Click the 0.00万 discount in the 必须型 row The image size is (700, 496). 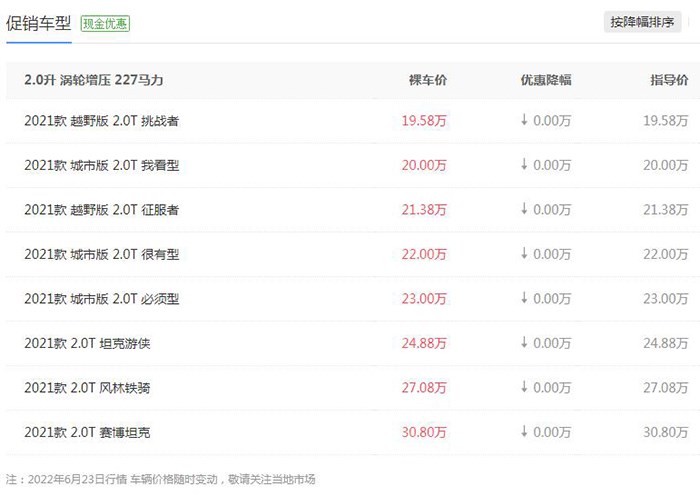(x=546, y=299)
